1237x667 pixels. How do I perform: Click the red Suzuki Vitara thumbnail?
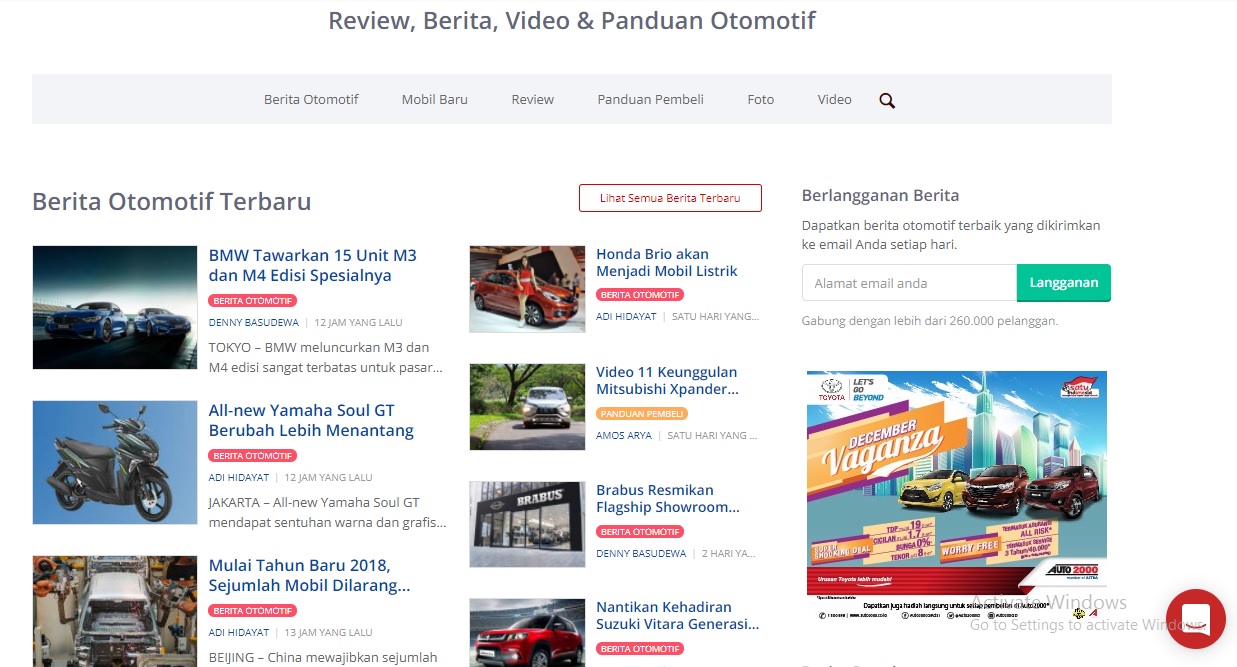[527, 633]
